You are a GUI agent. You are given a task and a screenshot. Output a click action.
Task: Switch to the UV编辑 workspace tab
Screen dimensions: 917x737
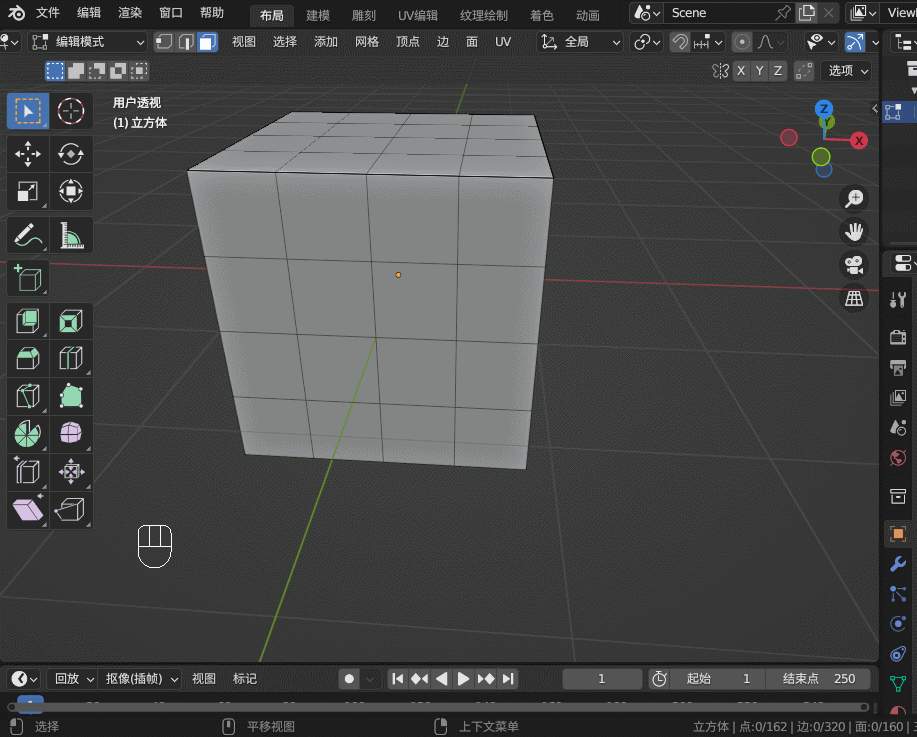coord(418,15)
